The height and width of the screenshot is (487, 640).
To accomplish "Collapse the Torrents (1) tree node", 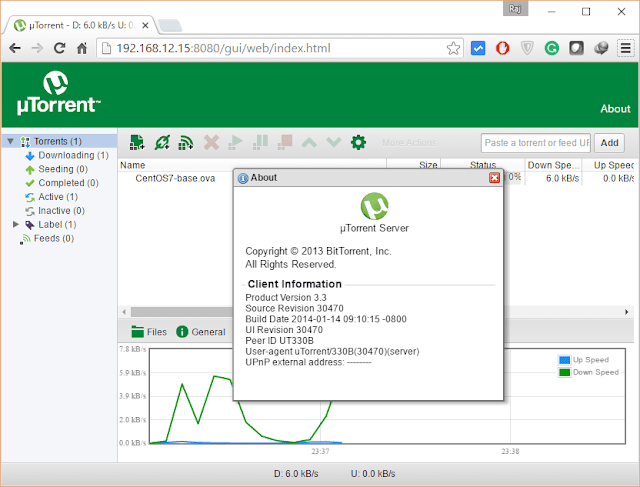I will 11,141.
